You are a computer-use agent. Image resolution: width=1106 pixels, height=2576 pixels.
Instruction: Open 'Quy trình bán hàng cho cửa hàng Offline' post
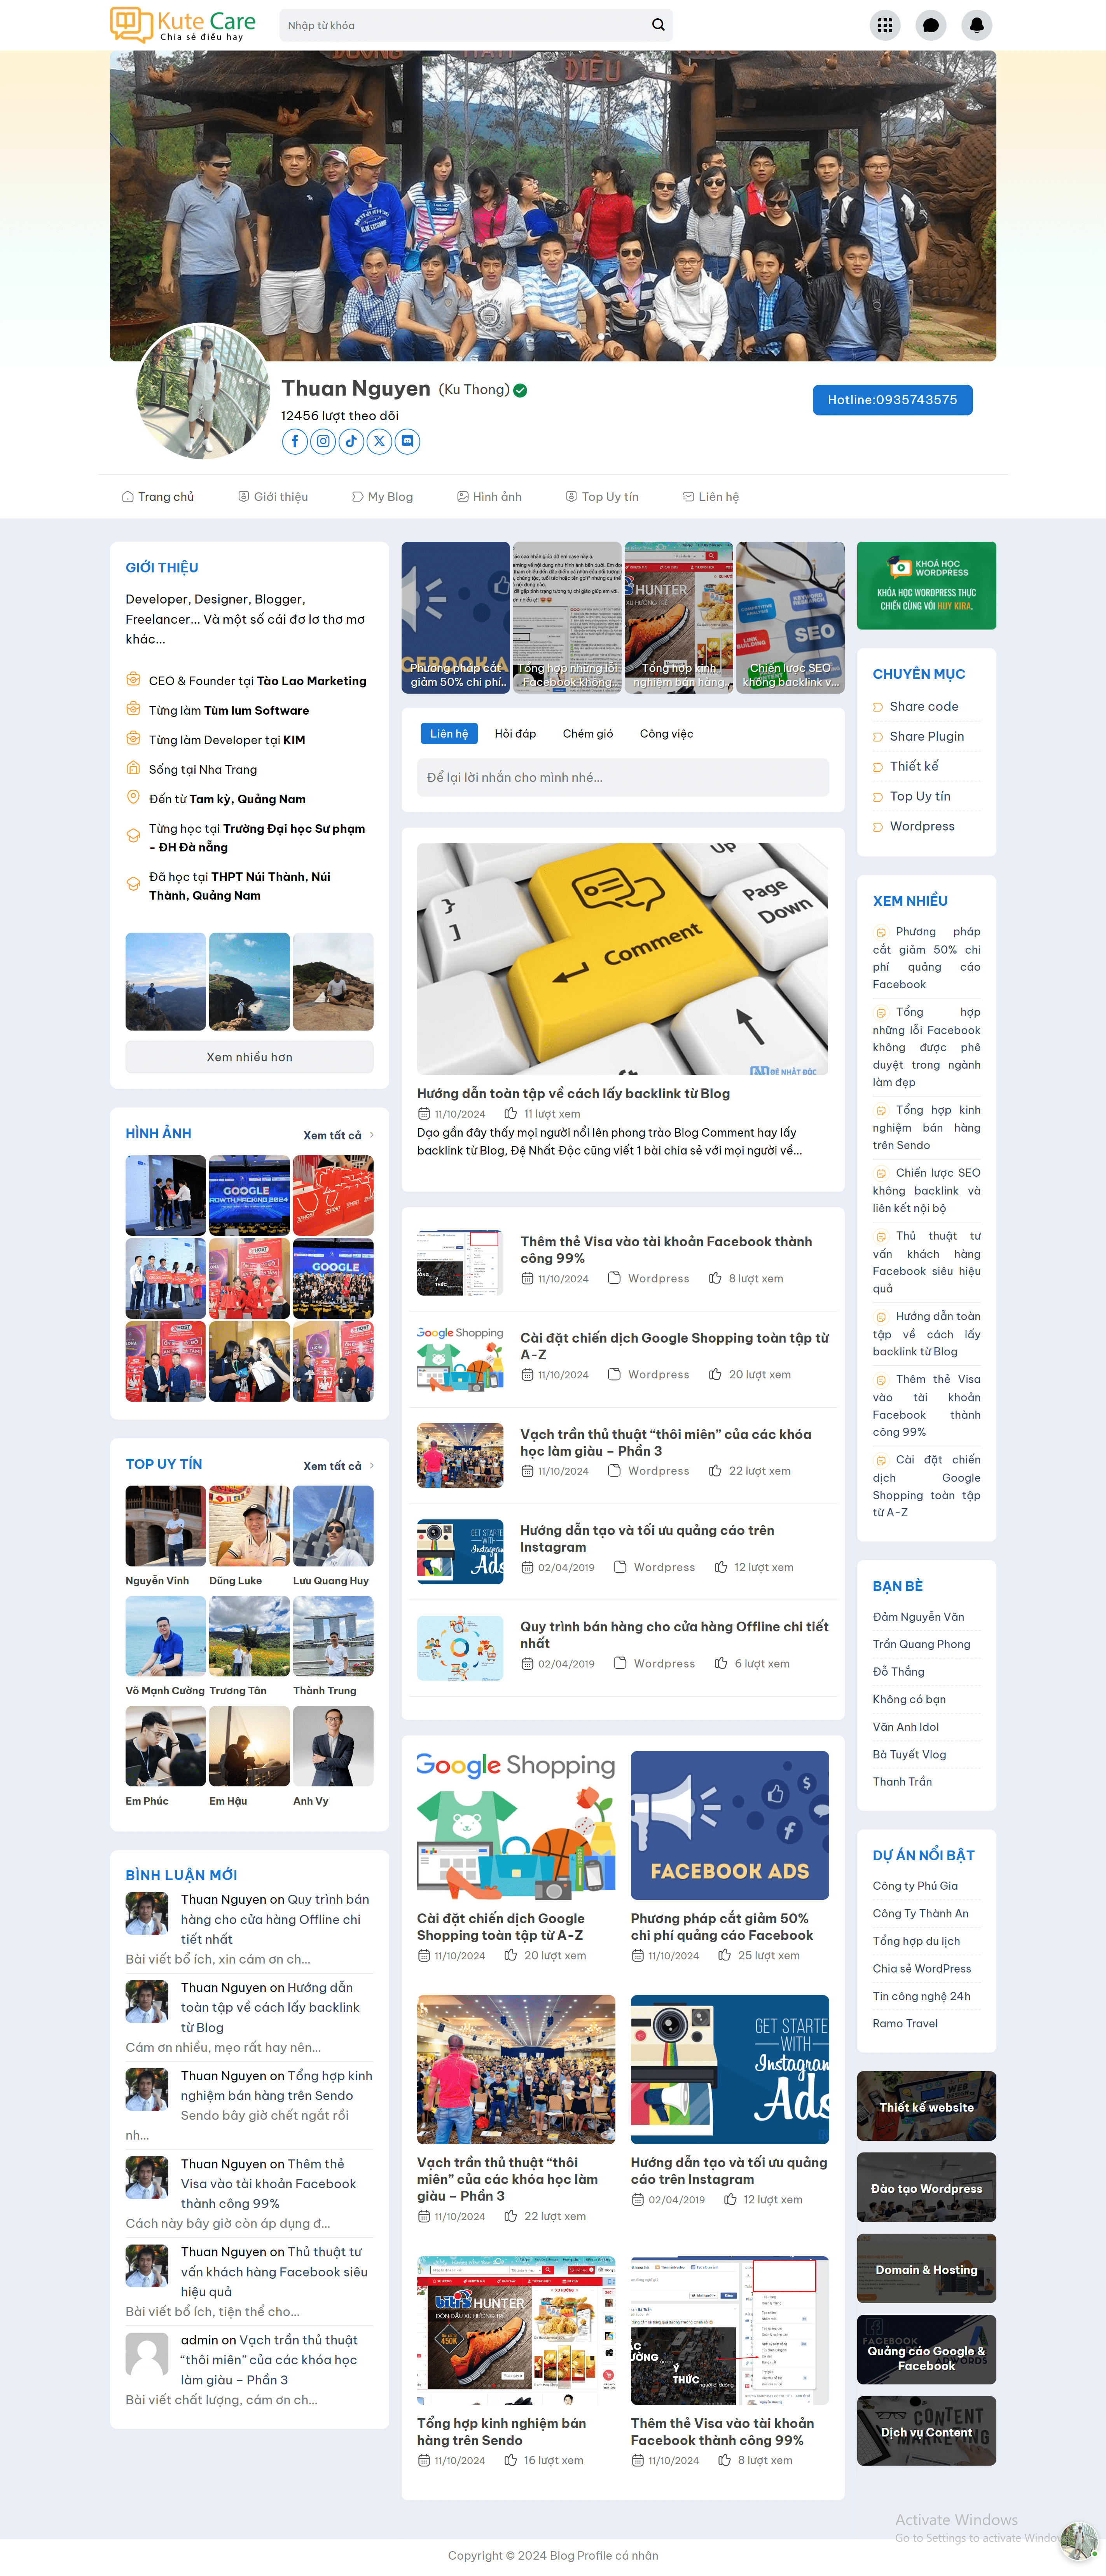(674, 1635)
